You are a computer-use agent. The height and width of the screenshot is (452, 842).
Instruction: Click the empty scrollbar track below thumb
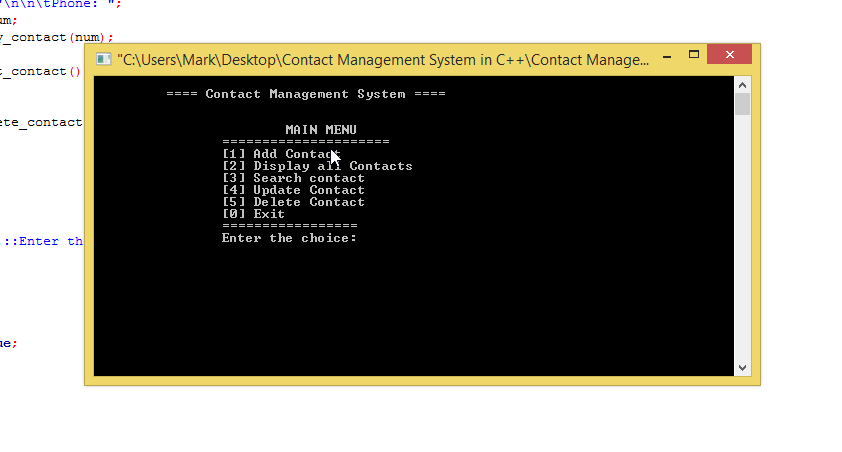tap(741, 240)
